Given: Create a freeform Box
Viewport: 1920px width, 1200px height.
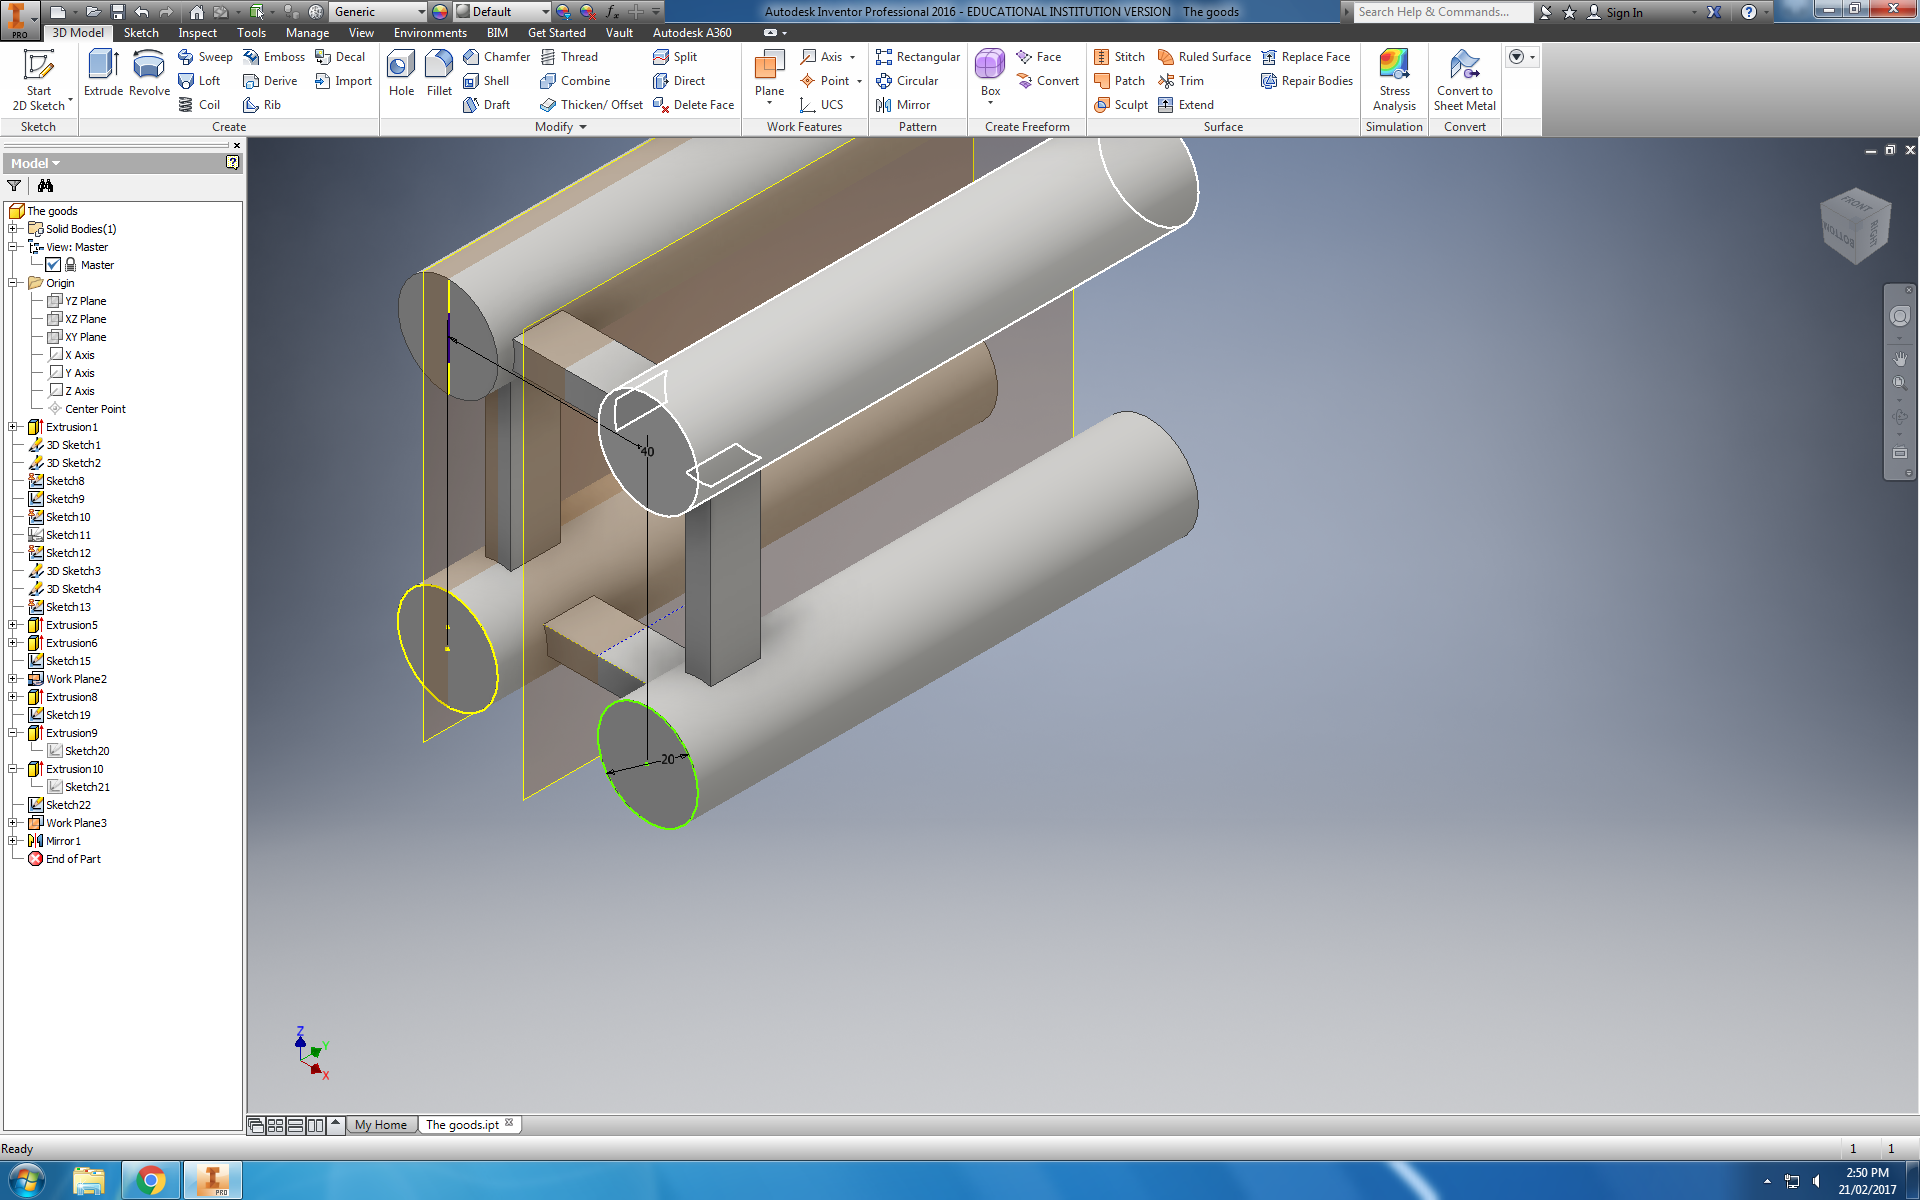Looking at the screenshot, I should [990, 76].
